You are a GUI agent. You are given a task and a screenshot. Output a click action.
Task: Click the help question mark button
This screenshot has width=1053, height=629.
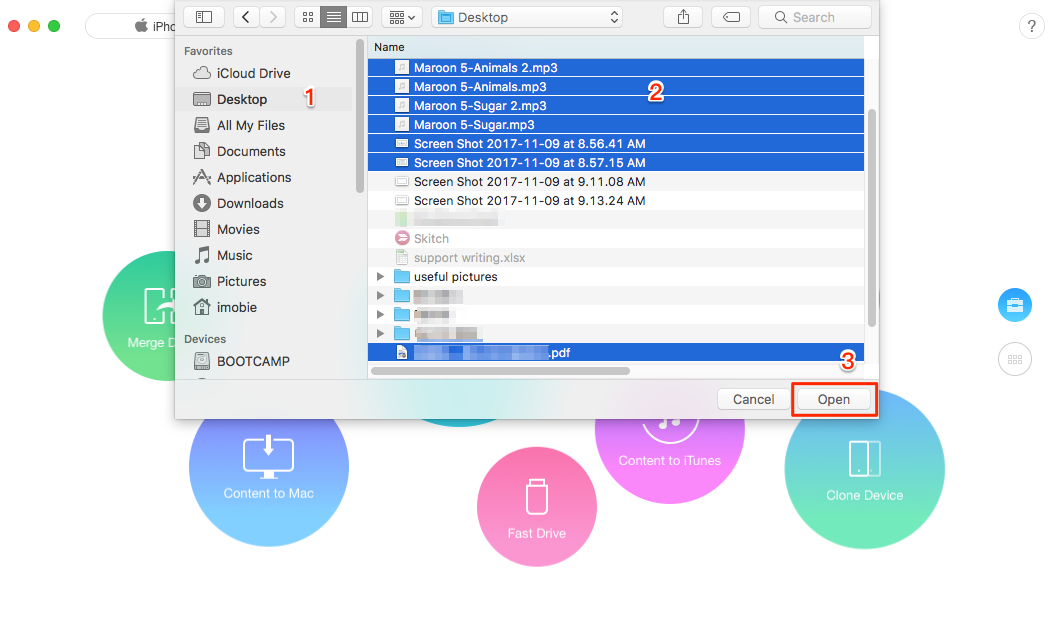tap(1032, 27)
